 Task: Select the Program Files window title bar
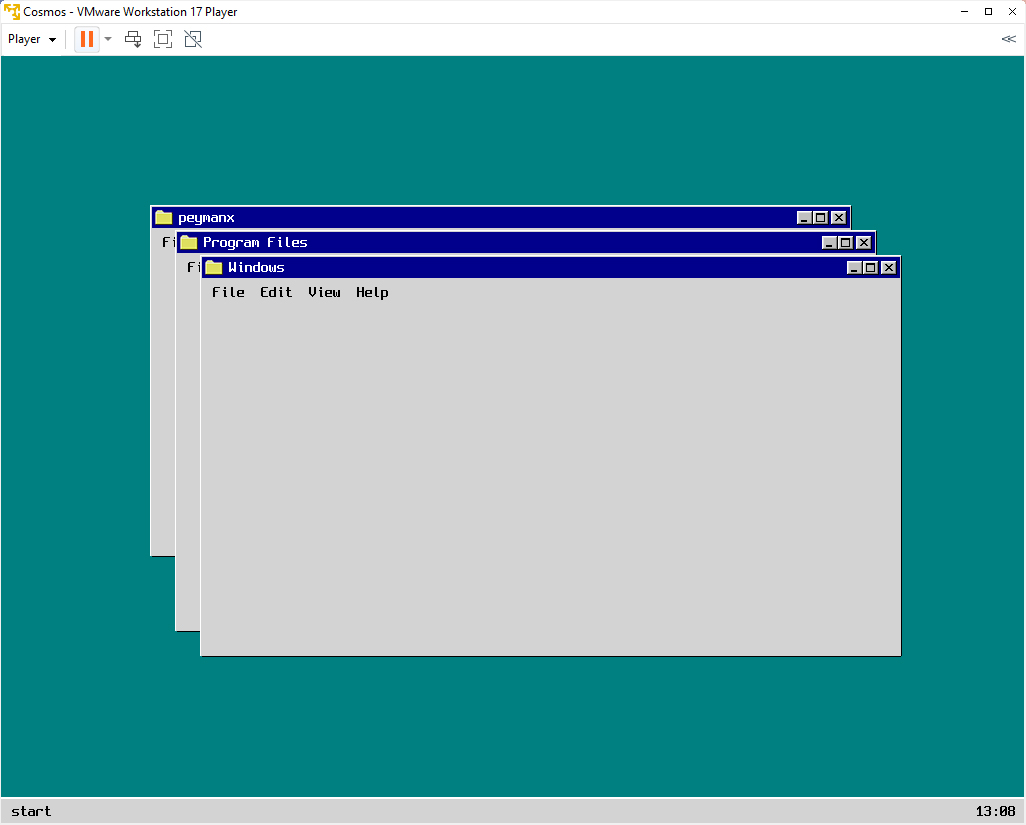pyautogui.click(x=526, y=243)
